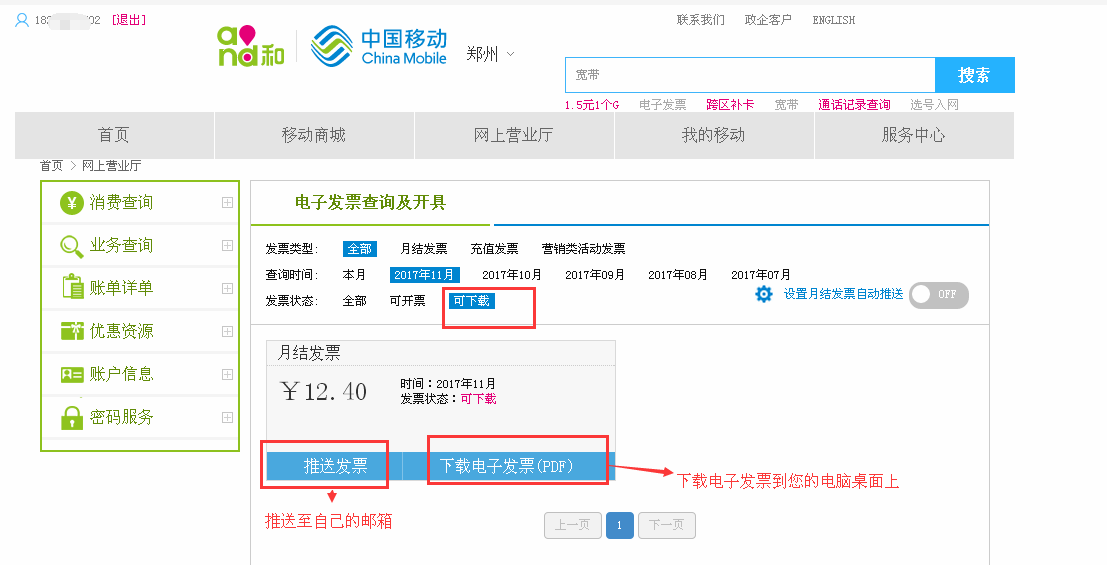Toggle the 月结发票自动推送 OFF switch
The width and height of the screenshot is (1107, 565).
click(x=939, y=295)
